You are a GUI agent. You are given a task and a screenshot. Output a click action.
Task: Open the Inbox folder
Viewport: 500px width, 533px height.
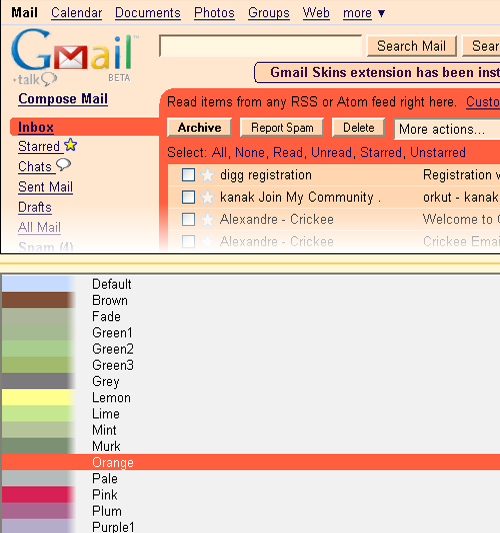coord(36,127)
